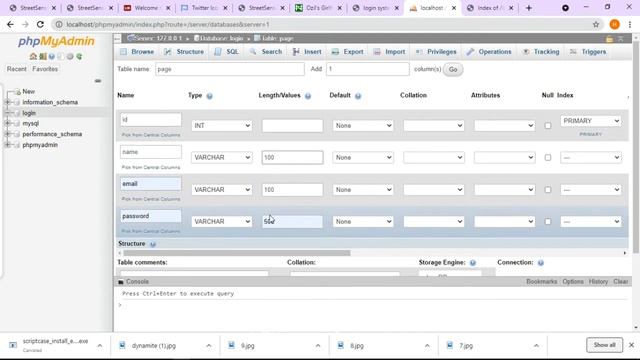Screen dimensions: 640x360
Task: Click help icon next to Length/Values header
Action: coord(308,96)
